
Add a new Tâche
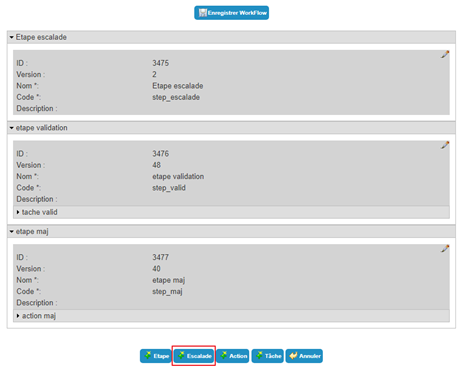tap(268, 356)
